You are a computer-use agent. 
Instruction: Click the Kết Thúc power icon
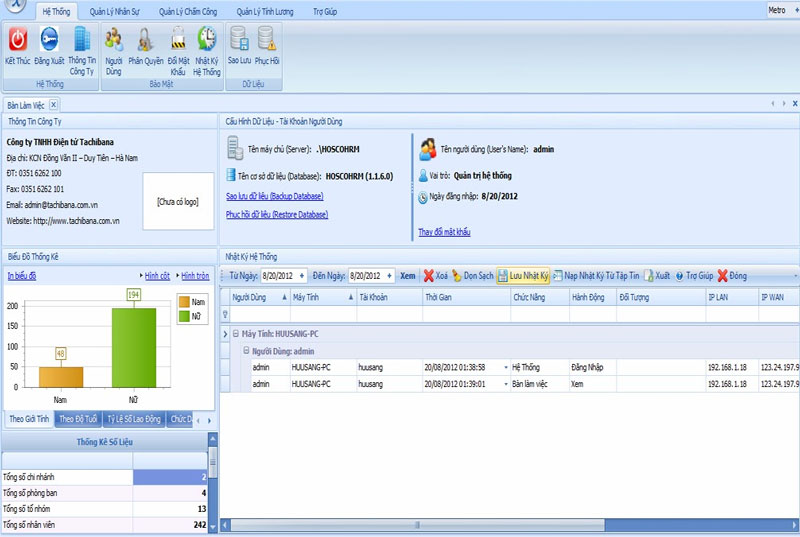[17, 39]
